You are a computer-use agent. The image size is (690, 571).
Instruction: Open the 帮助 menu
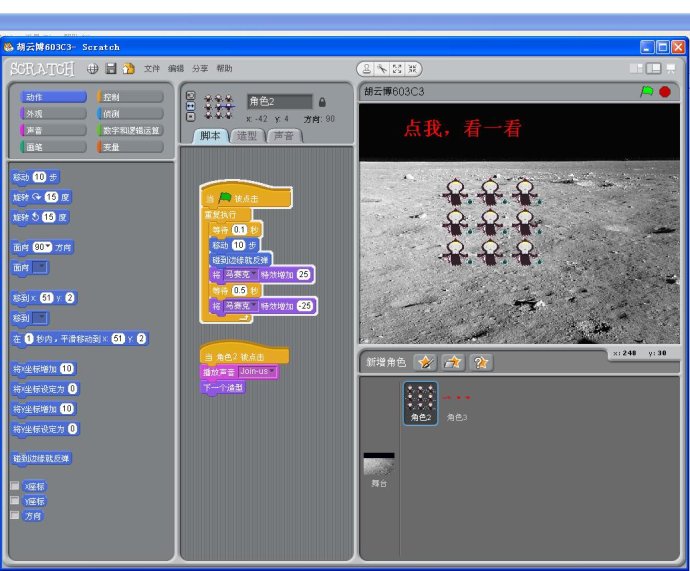click(224, 69)
